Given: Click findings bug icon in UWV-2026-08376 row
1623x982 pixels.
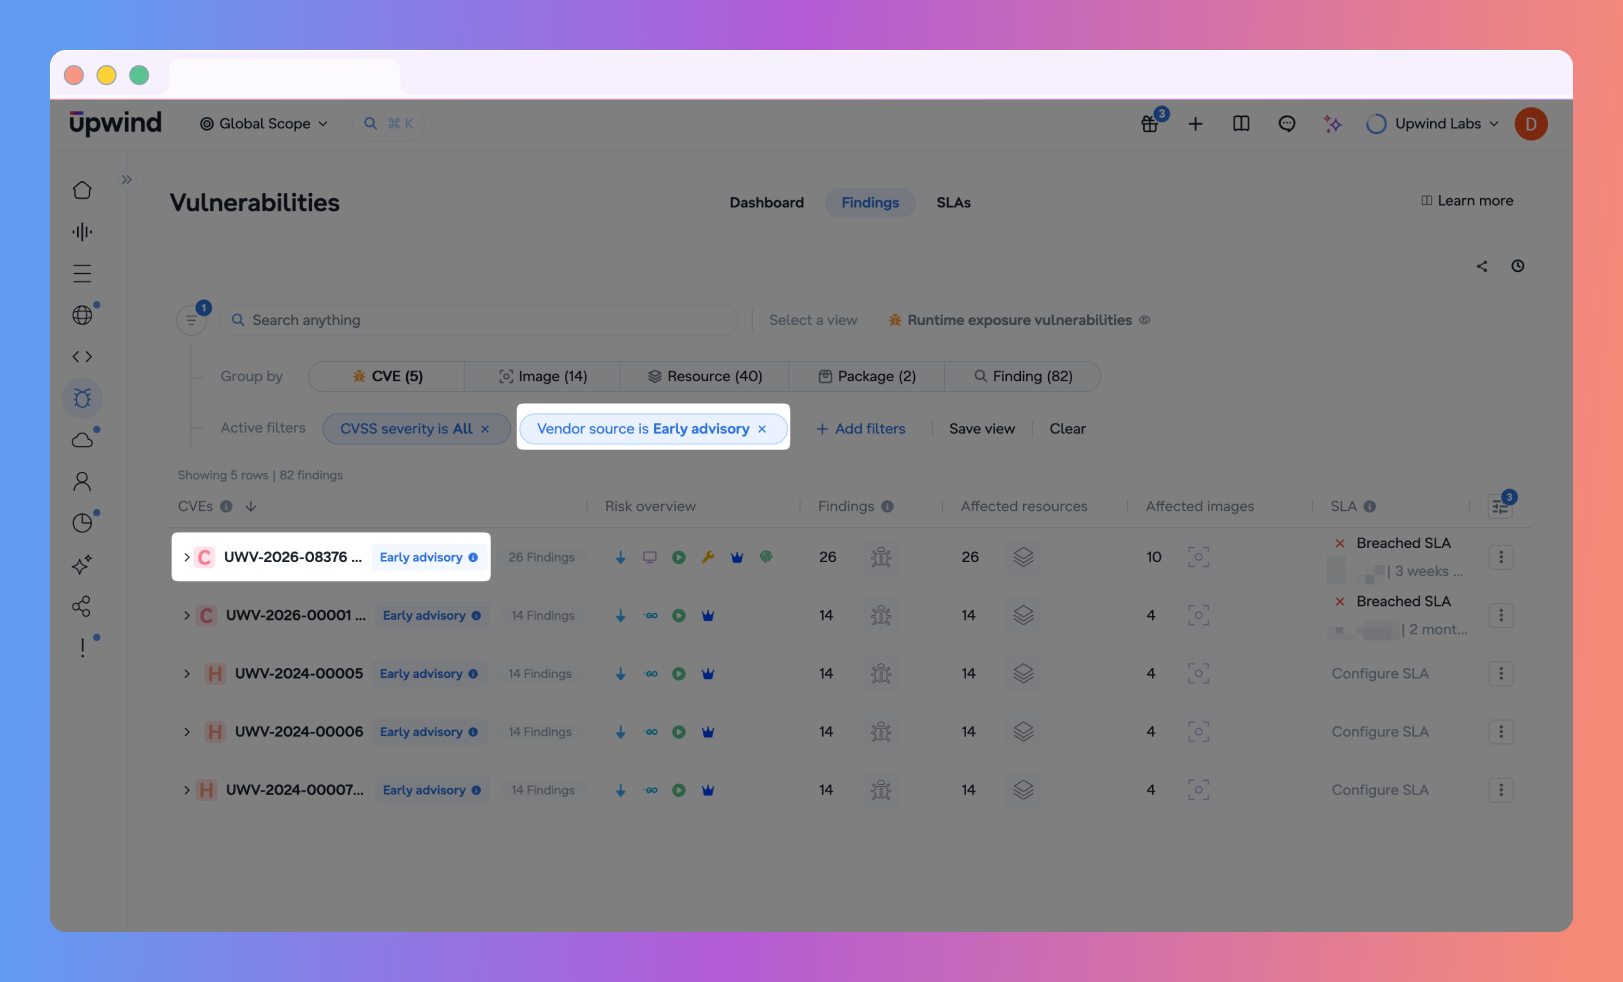Looking at the screenshot, I should [x=881, y=557].
